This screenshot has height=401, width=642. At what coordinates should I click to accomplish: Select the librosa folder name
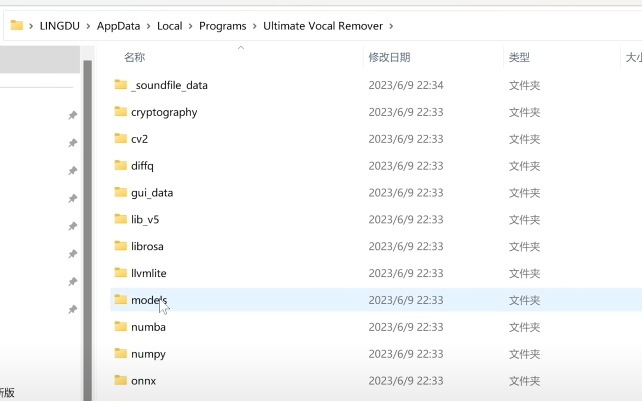click(x=147, y=246)
